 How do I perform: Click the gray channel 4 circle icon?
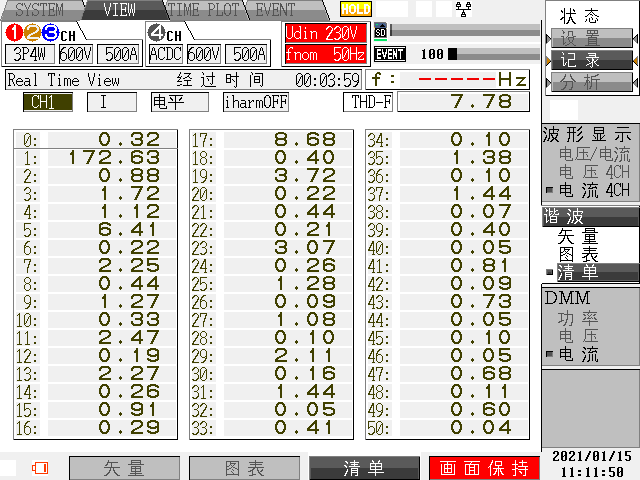click(156, 33)
